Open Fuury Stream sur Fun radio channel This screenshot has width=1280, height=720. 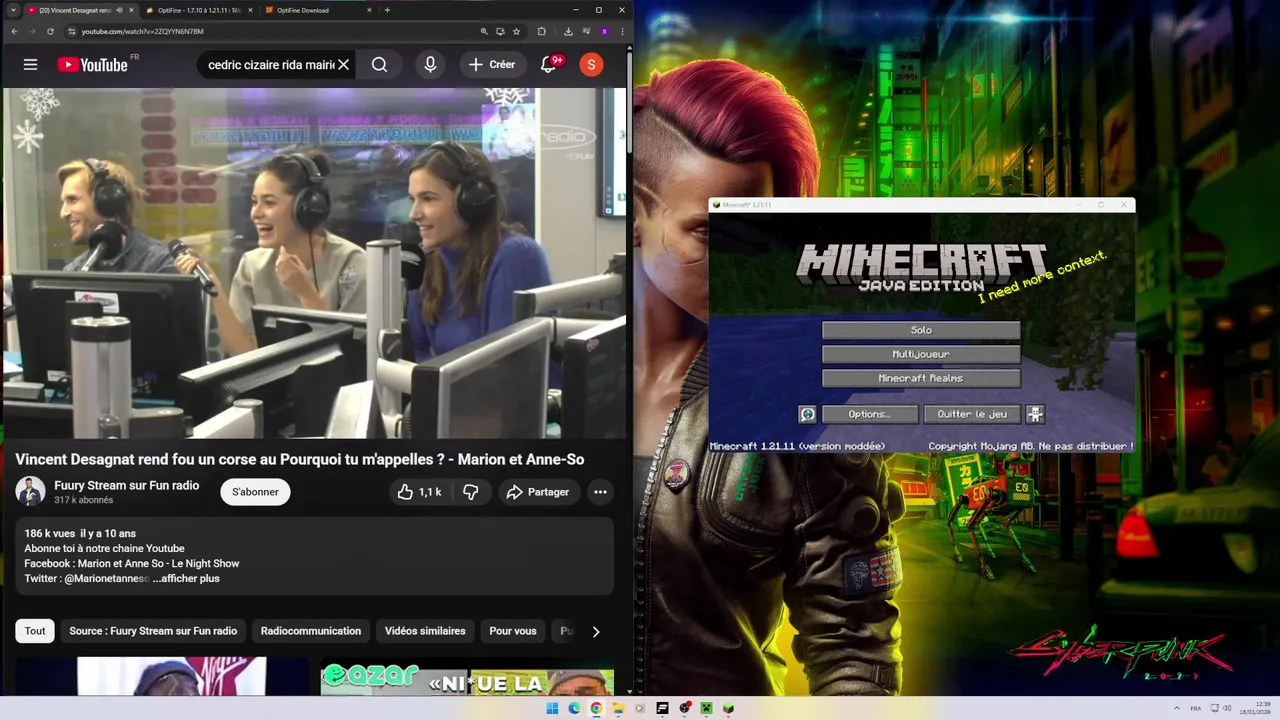point(127,485)
